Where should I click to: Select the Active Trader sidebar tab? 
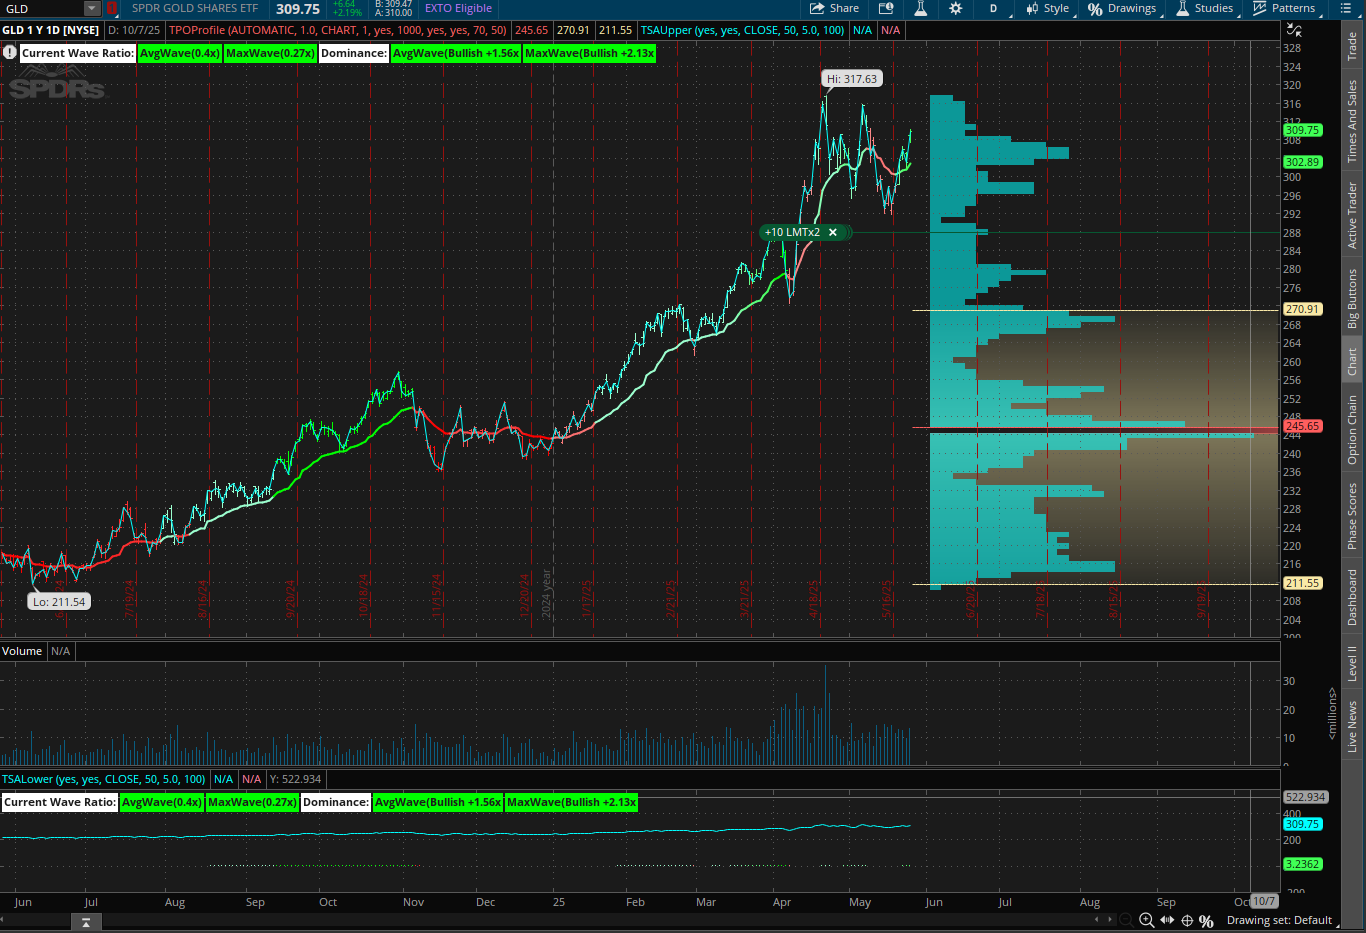pos(1352,215)
